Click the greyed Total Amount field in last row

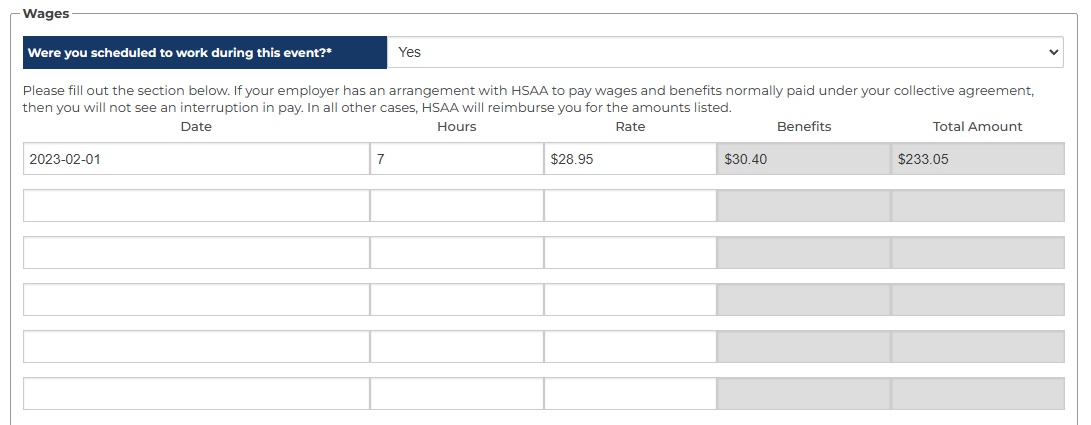coord(978,394)
